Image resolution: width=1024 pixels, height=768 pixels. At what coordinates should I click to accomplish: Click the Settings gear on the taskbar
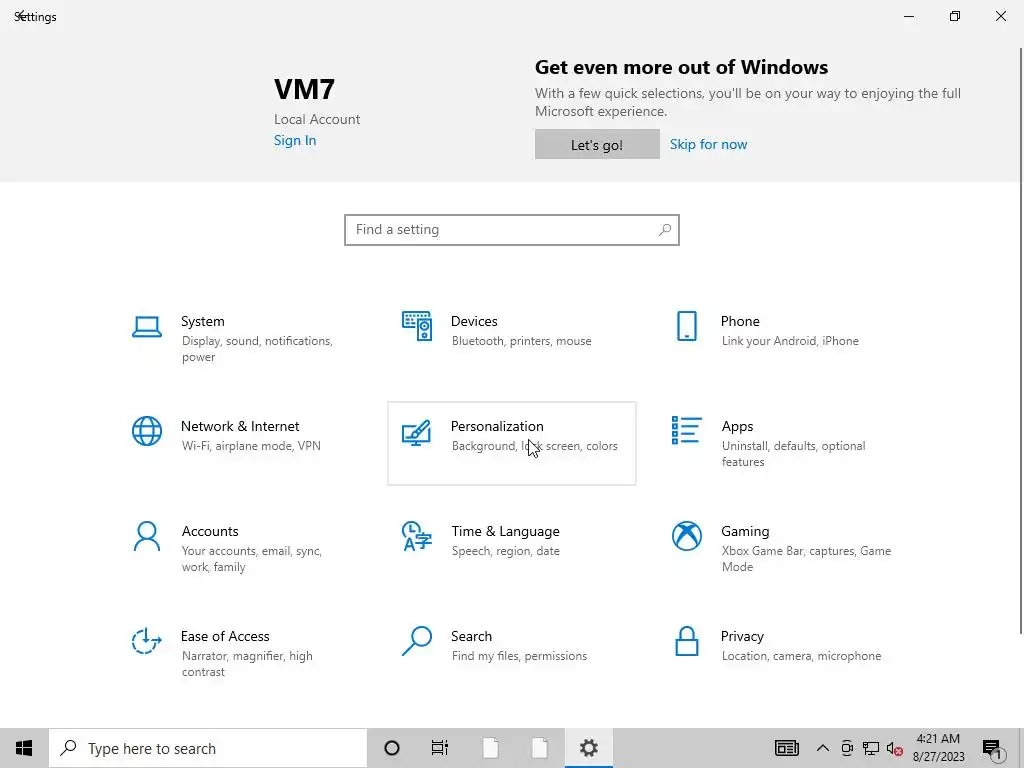(588, 748)
